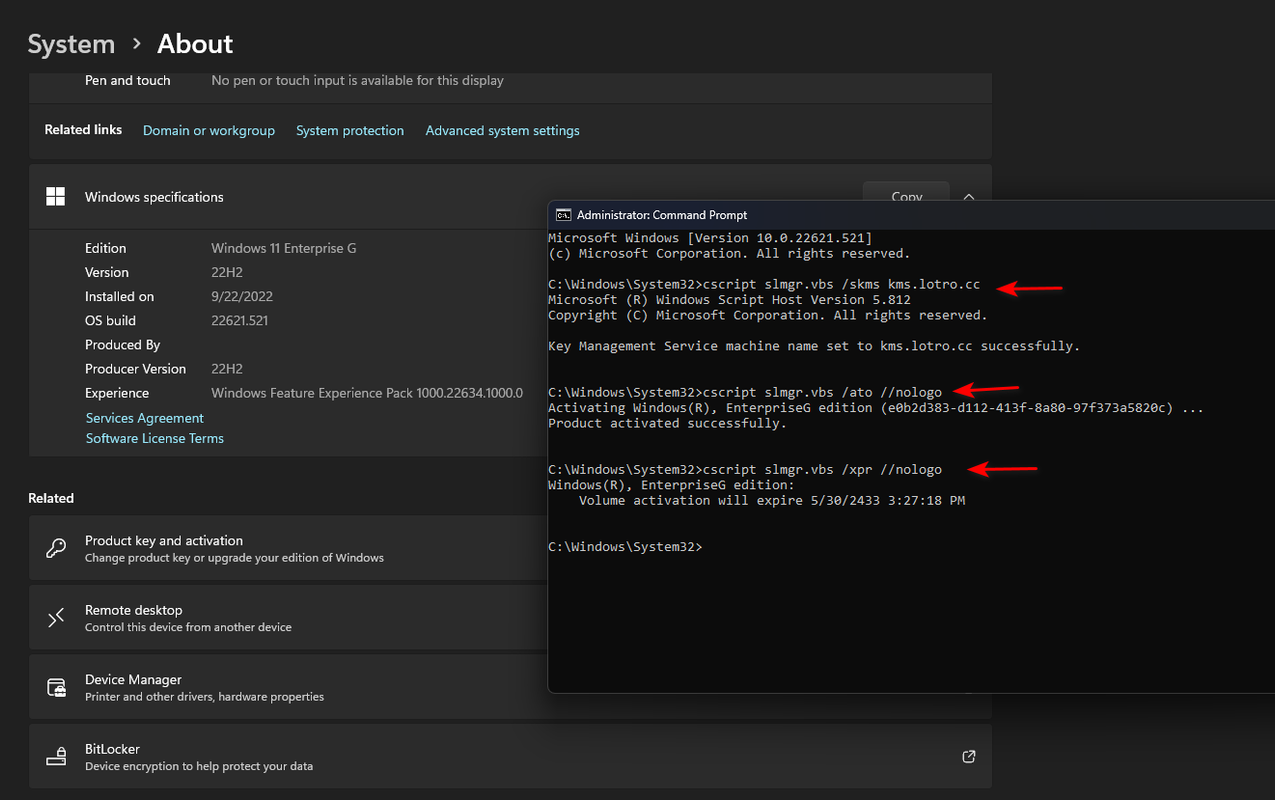Image resolution: width=1275 pixels, height=800 pixels.
Task: Open Domain or workgroup link
Action: (x=209, y=131)
